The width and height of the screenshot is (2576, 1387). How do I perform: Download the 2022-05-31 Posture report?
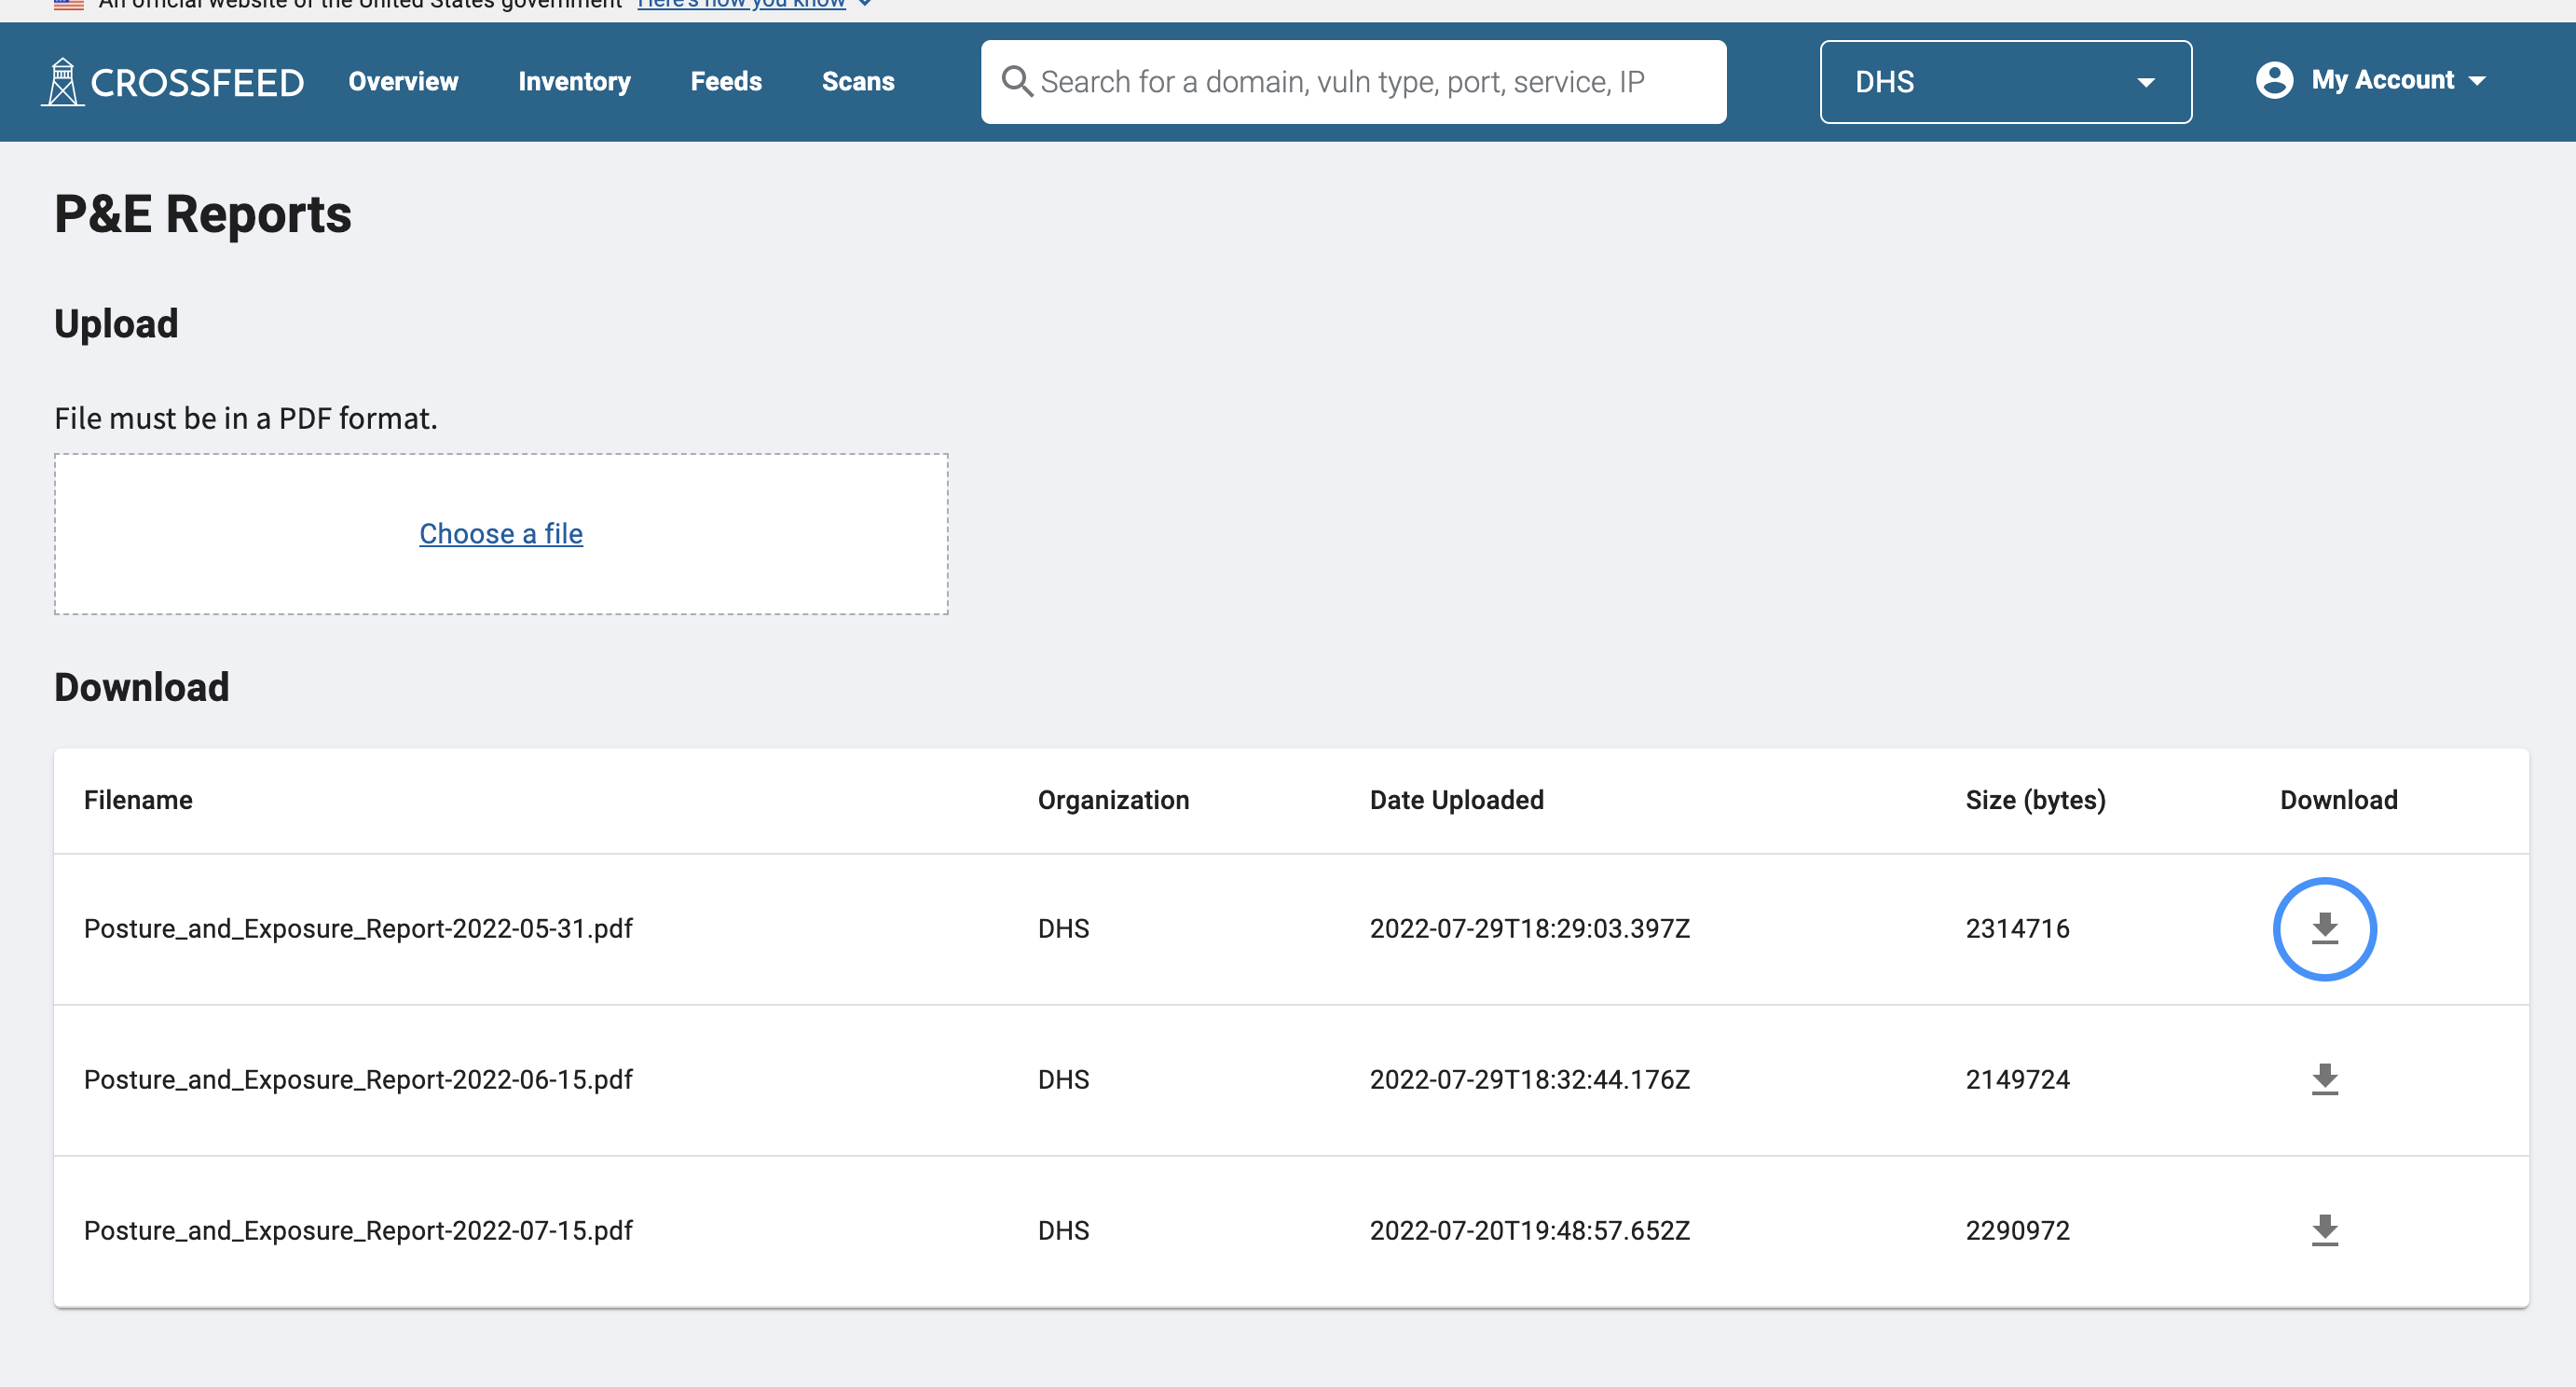[2324, 928]
